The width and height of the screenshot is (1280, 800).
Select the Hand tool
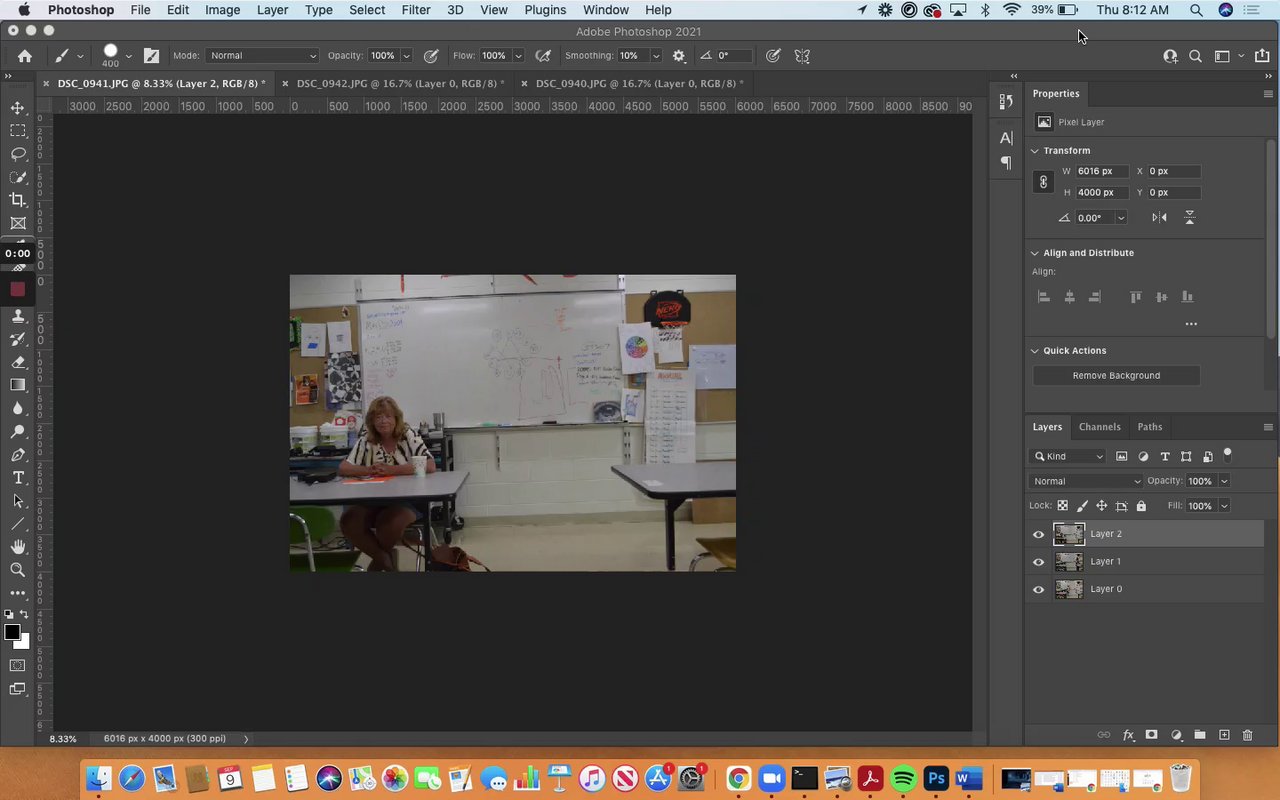coord(18,547)
